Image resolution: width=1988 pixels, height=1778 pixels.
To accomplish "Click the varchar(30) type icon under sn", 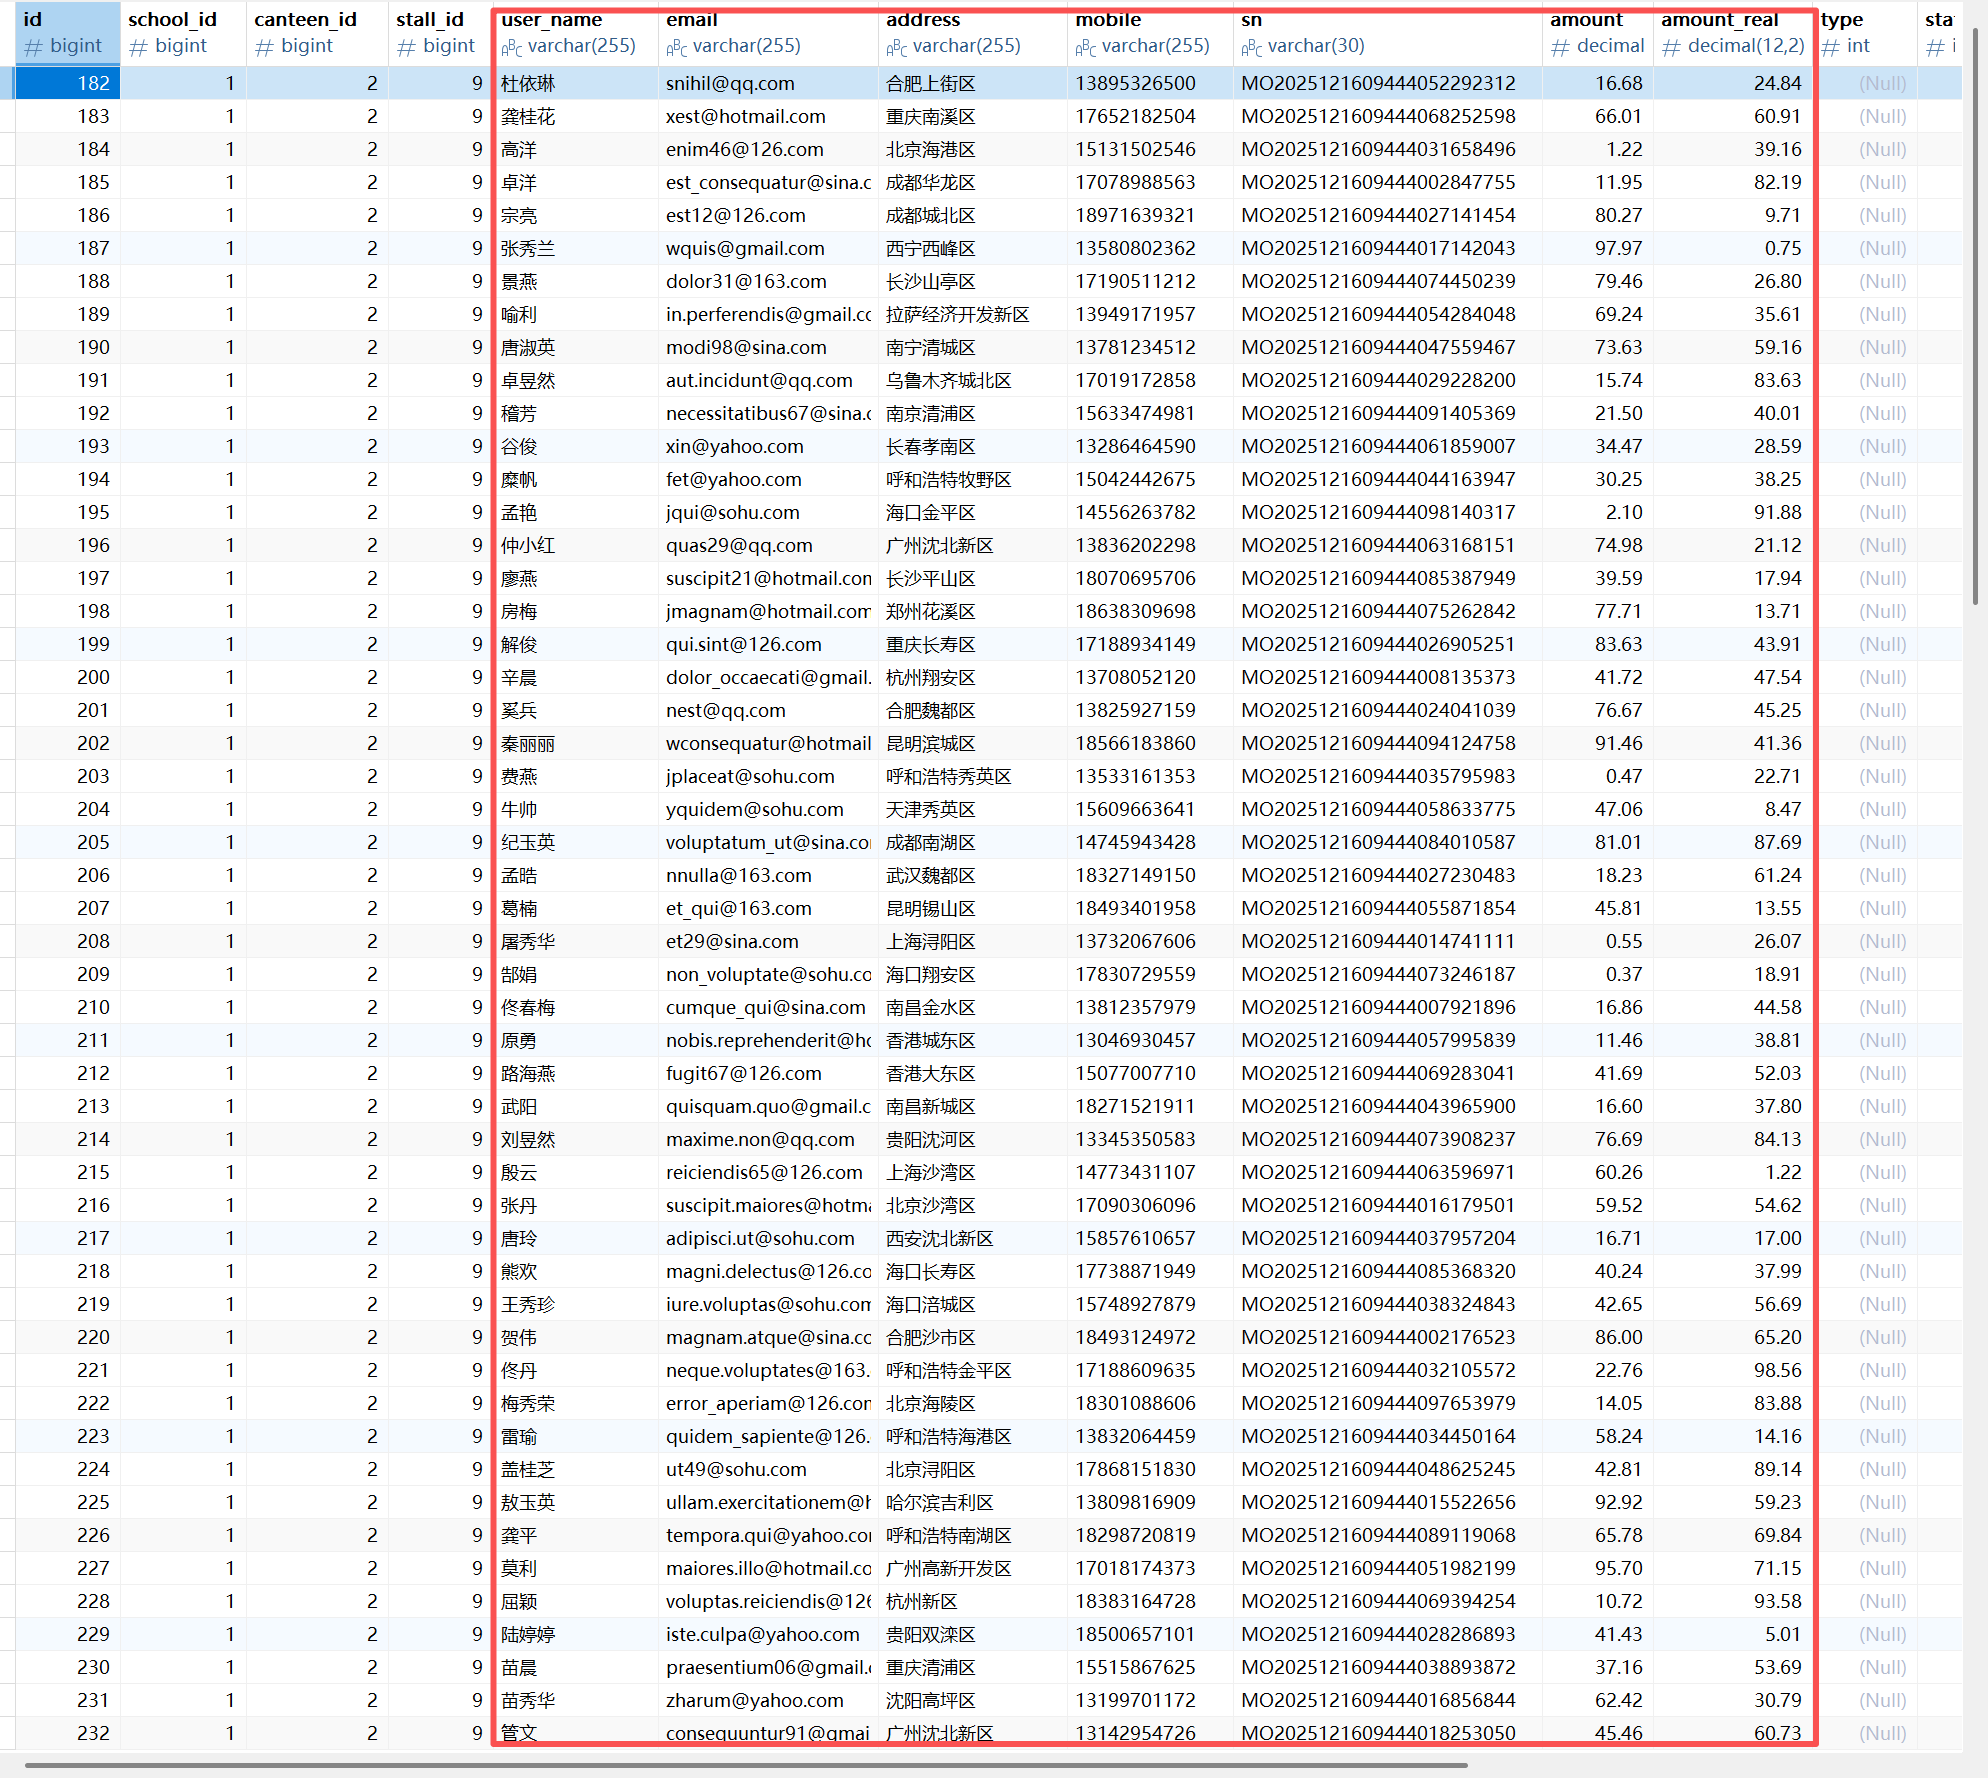I will (x=1251, y=47).
